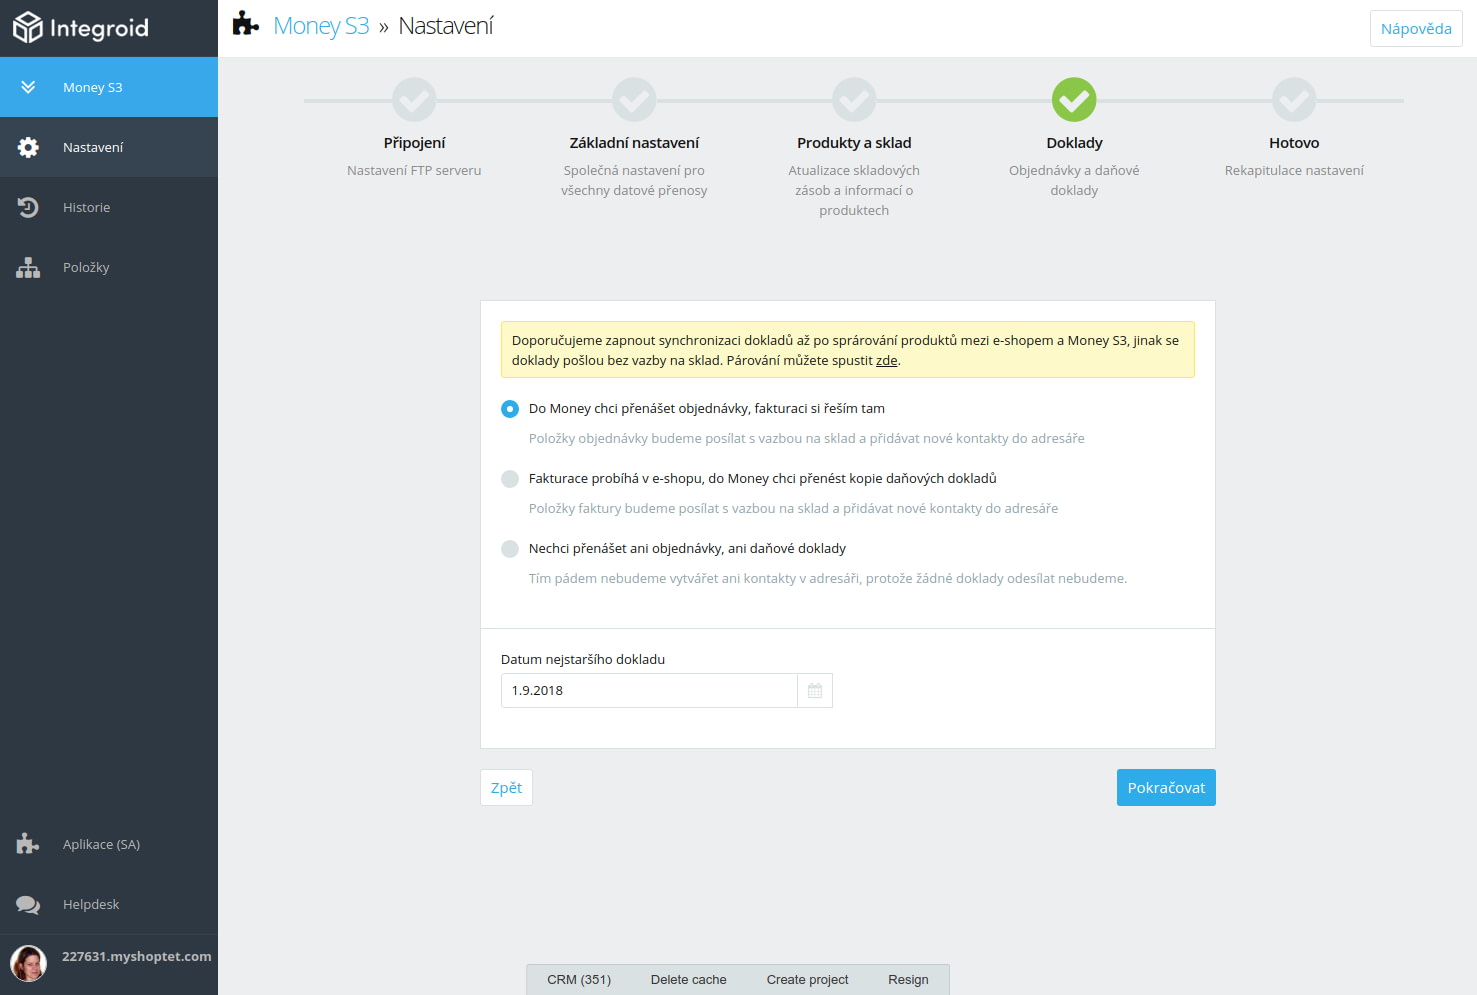
Task: Click the green Doklady step checkmark
Action: click(1074, 100)
